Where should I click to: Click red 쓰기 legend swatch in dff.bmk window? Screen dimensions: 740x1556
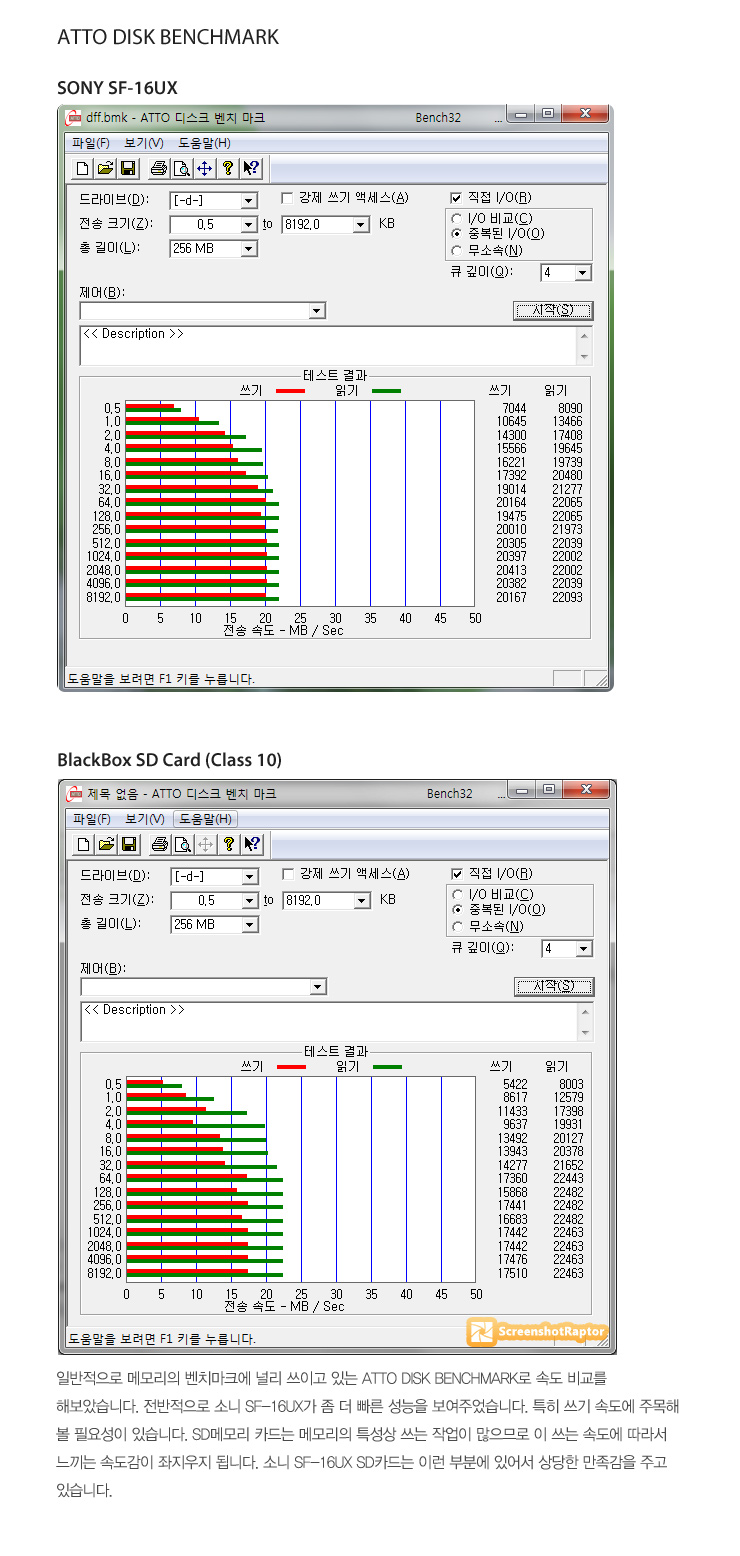(290, 390)
